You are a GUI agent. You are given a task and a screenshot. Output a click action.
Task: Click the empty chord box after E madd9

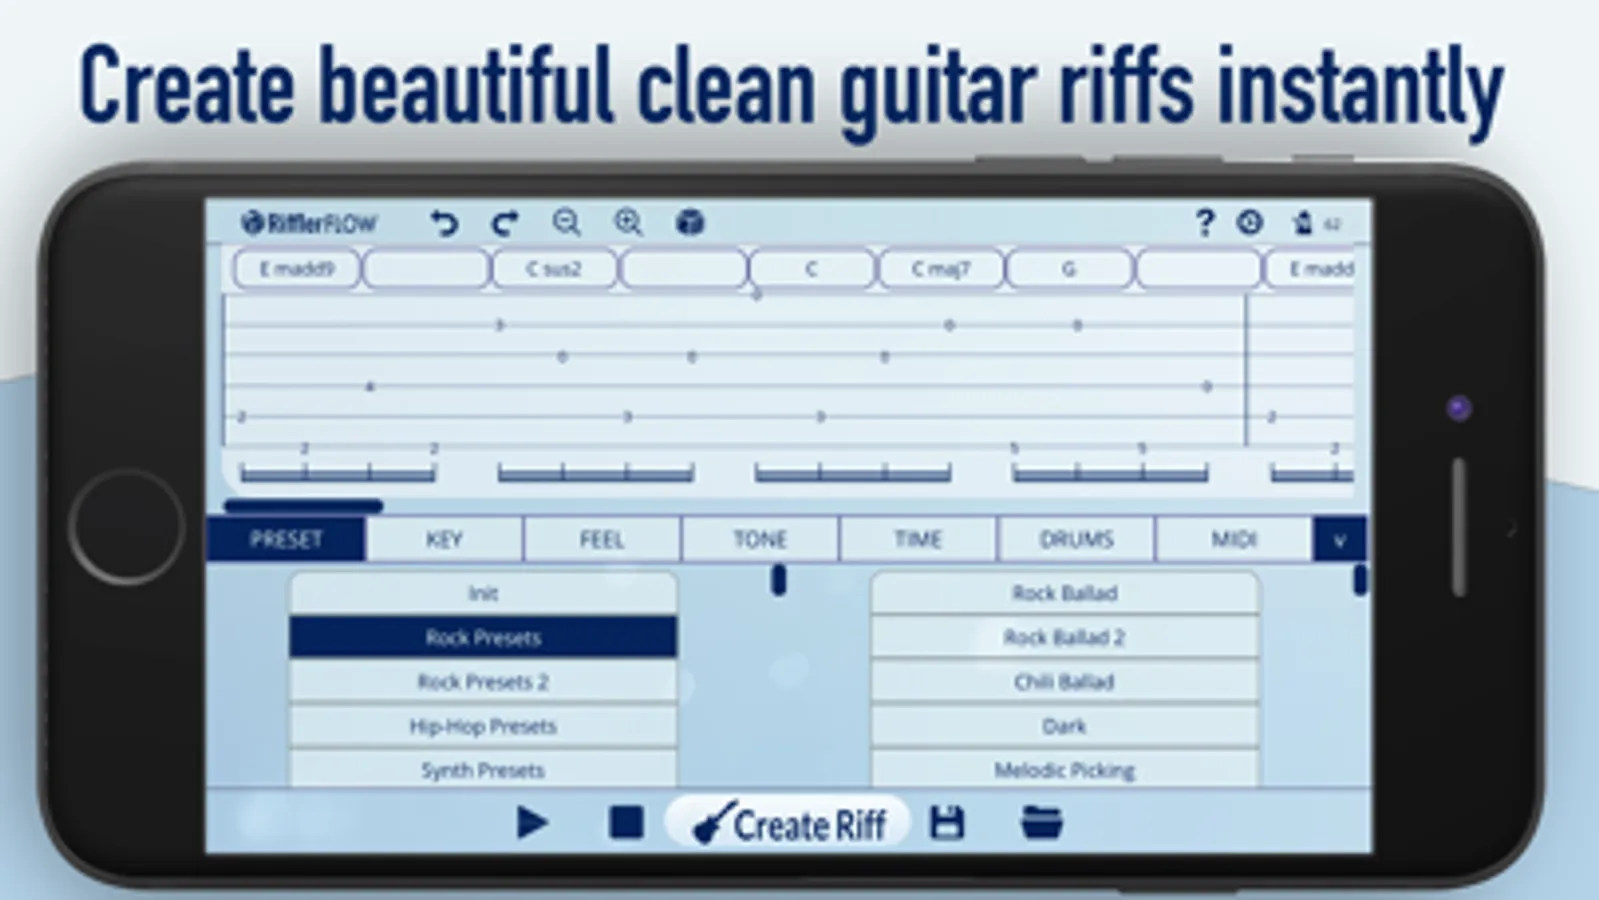[425, 269]
